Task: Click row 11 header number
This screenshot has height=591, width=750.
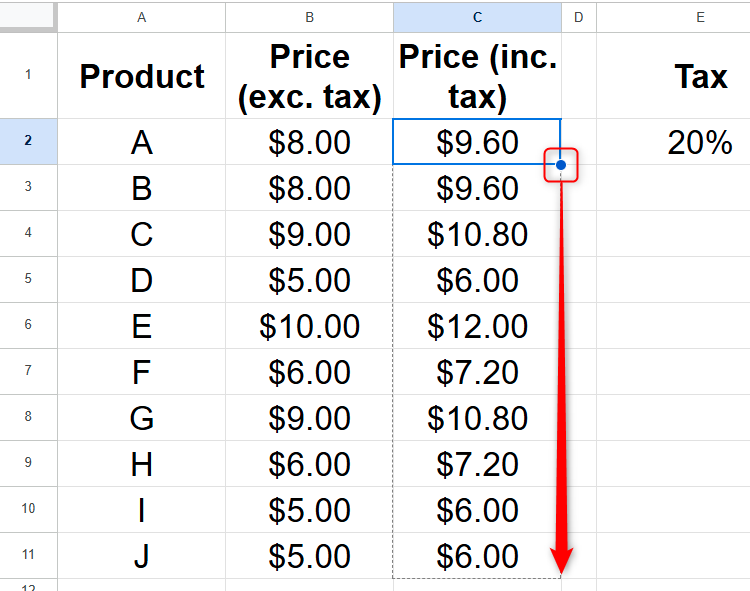Action: pyautogui.click(x=28, y=556)
